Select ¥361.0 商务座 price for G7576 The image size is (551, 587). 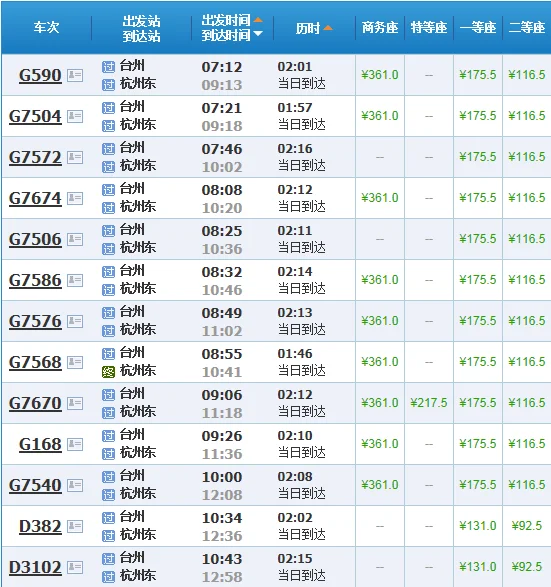point(380,321)
